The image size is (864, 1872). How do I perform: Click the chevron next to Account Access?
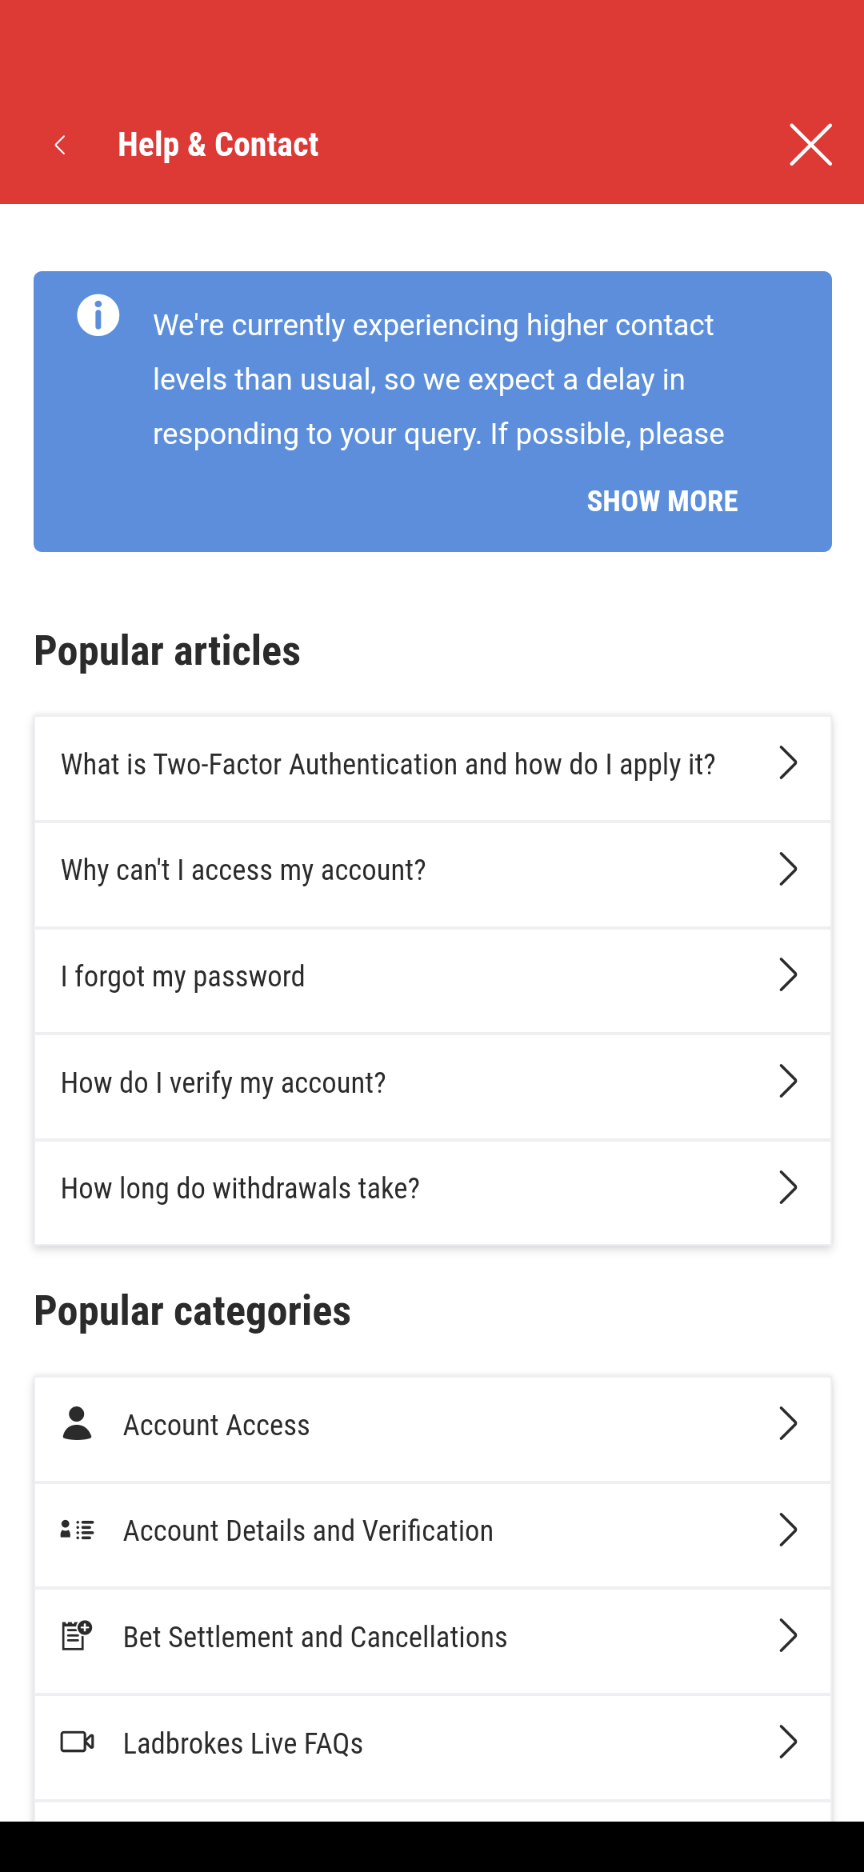(x=788, y=1424)
